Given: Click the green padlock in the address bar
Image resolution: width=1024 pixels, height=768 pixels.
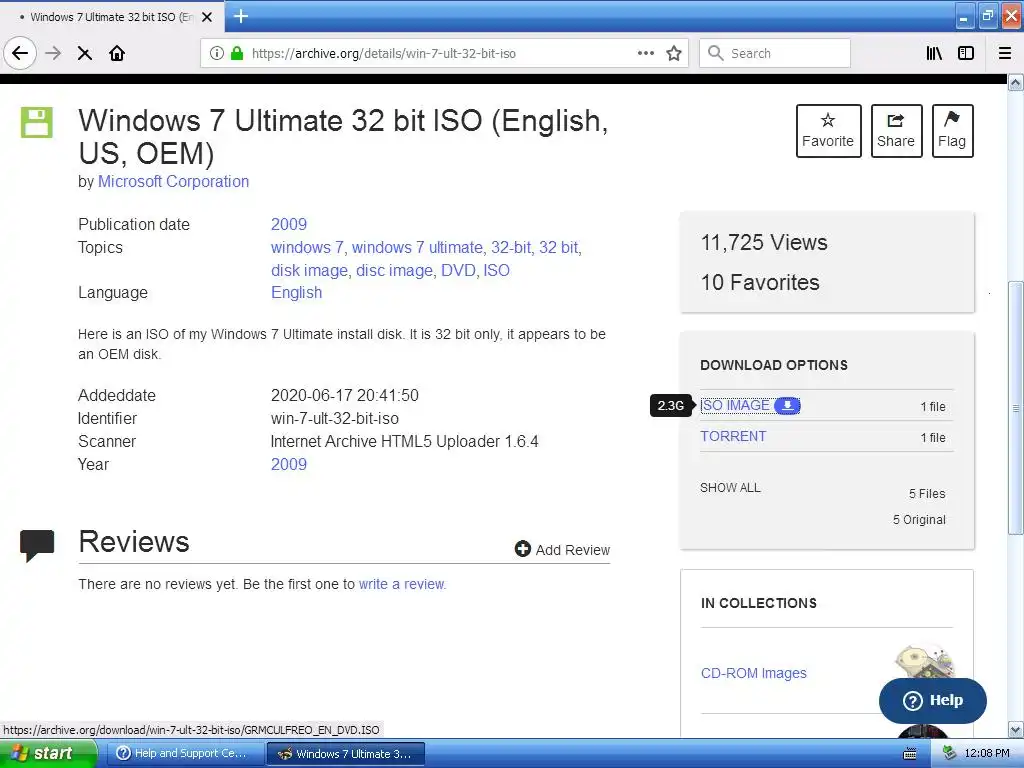Looking at the screenshot, I should 237,53.
